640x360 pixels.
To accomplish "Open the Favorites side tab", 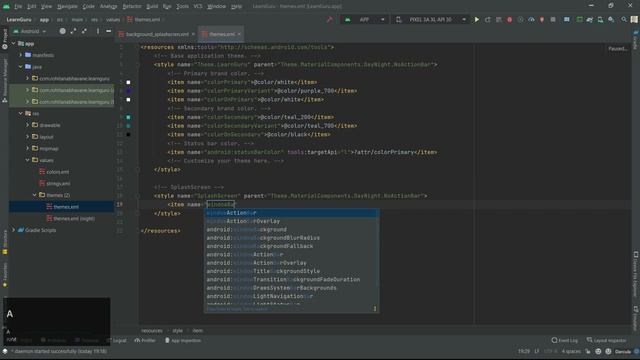I will click(x=4, y=275).
